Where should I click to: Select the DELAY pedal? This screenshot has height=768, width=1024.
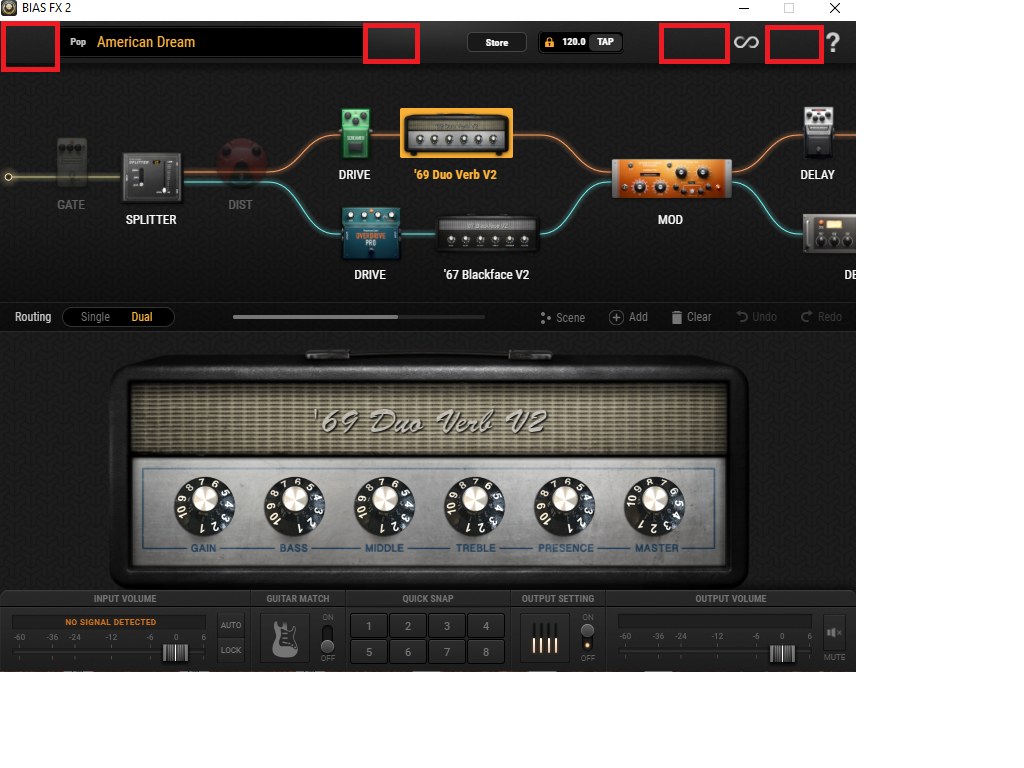tap(818, 133)
